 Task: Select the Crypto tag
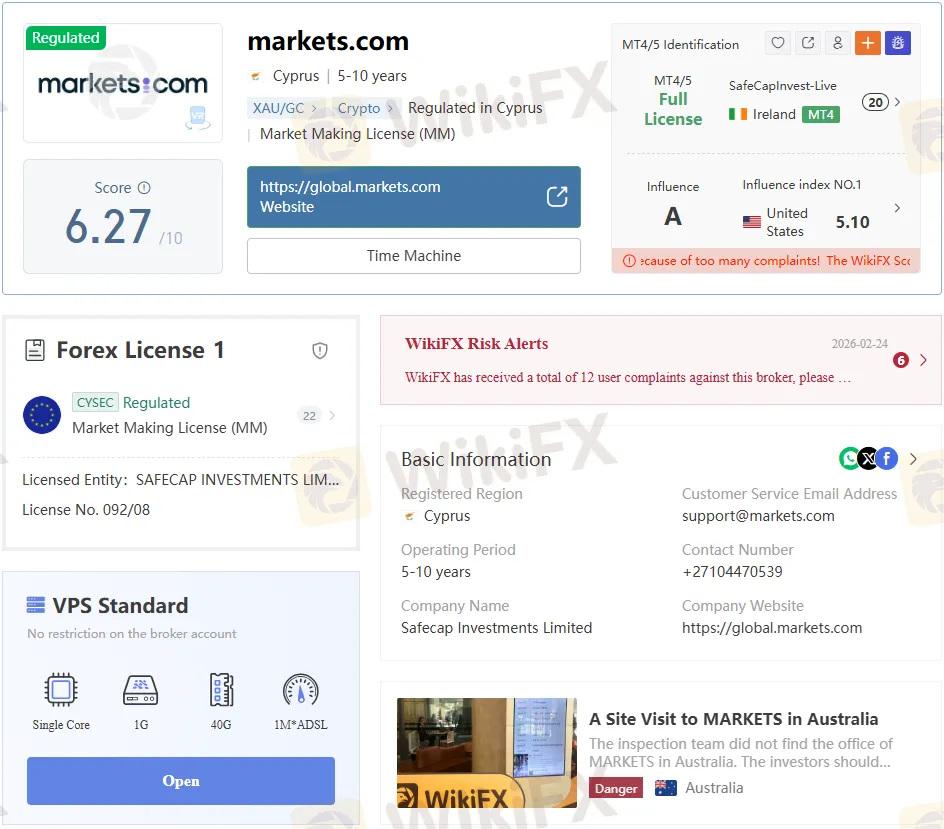[x=359, y=108]
